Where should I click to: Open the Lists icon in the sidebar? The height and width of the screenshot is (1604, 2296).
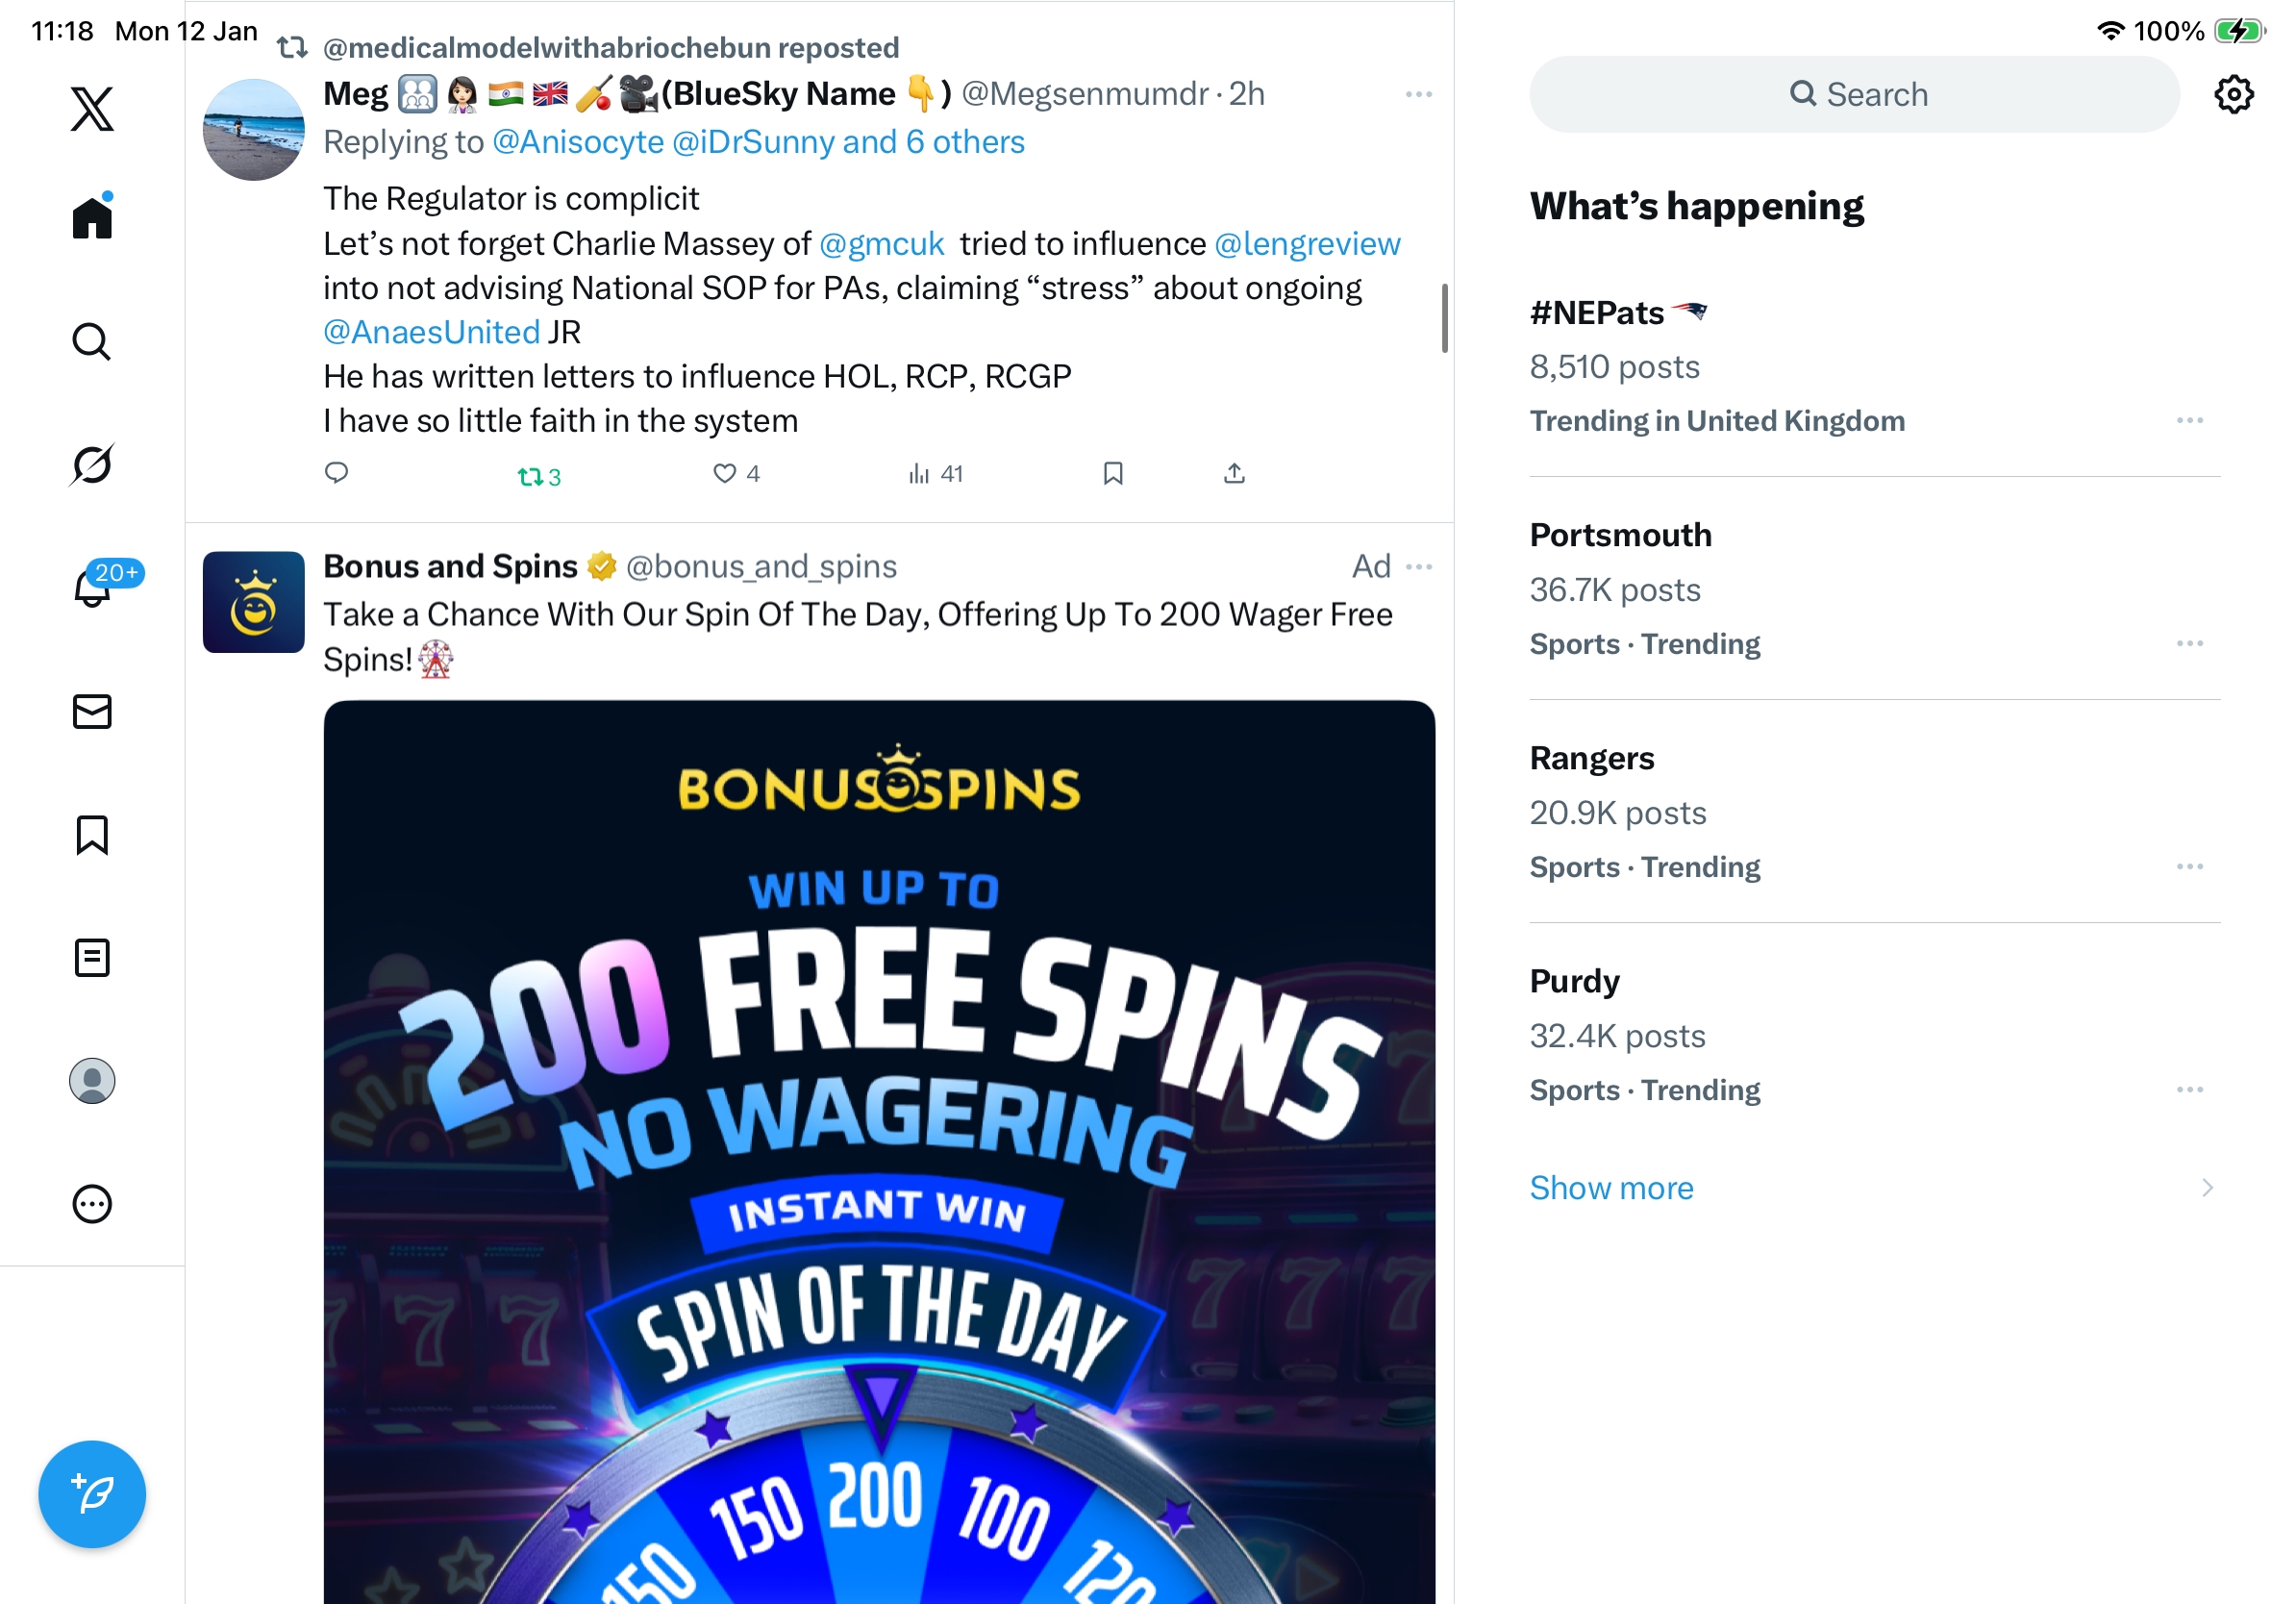click(x=92, y=958)
